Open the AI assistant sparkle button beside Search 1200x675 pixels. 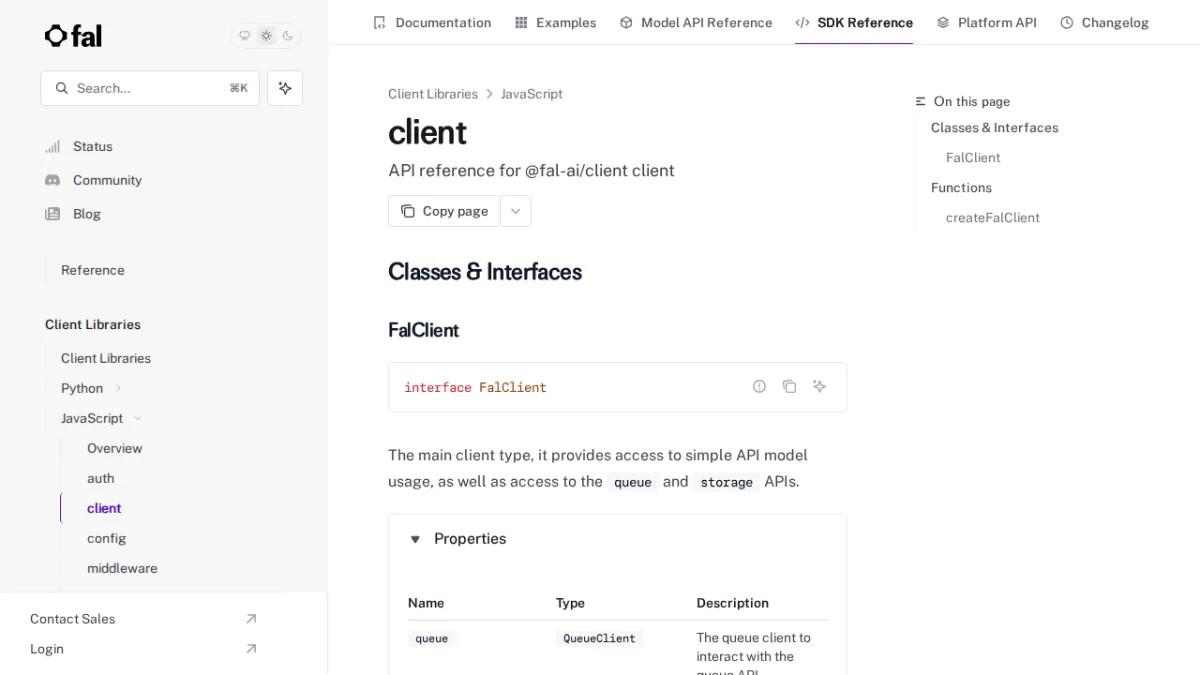point(285,88)
